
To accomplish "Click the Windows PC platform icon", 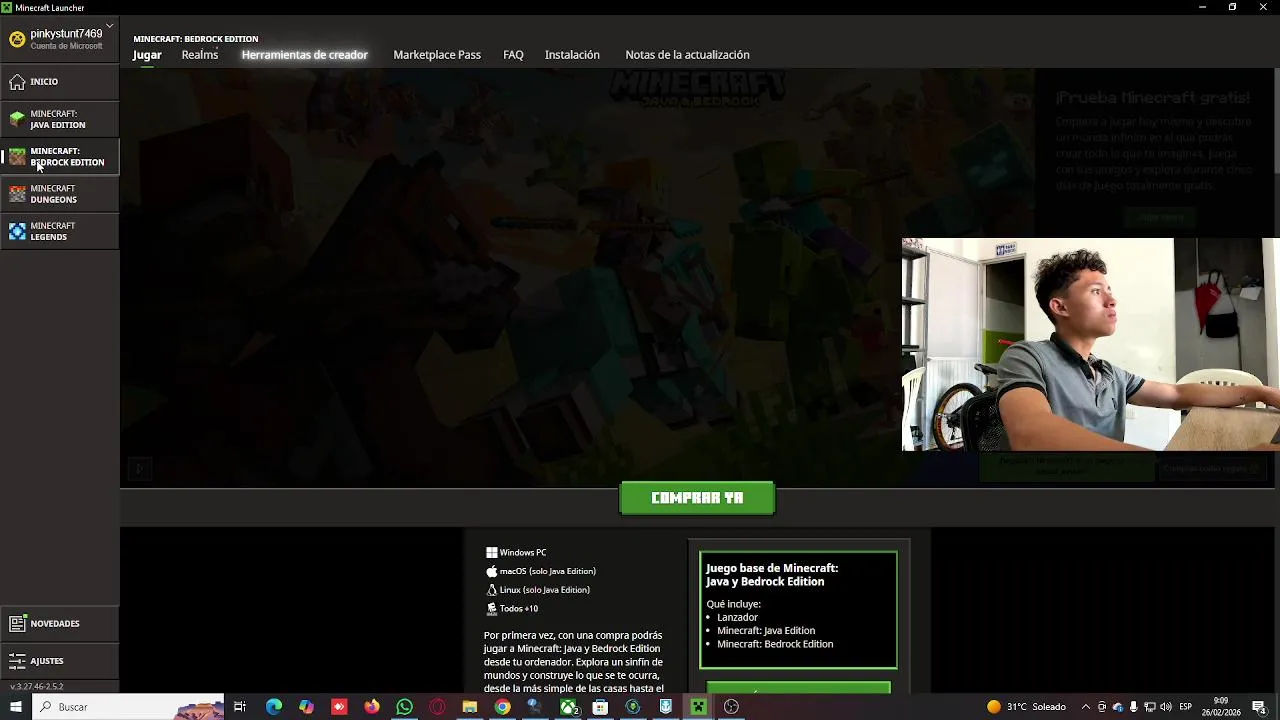I will click(491, 553).
